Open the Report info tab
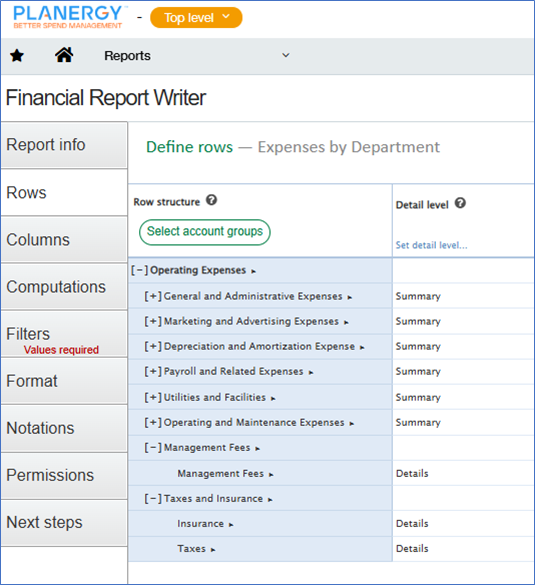 point(64,145)
